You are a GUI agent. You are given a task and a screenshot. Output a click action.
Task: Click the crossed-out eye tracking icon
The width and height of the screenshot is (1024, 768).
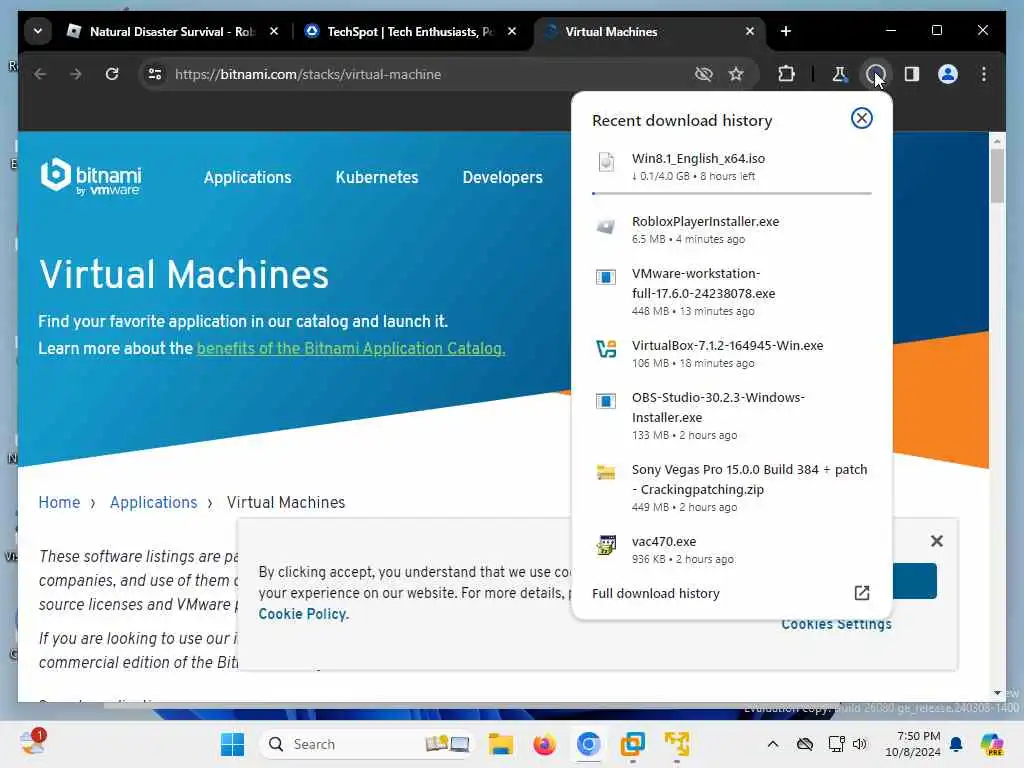click(703, 74)
